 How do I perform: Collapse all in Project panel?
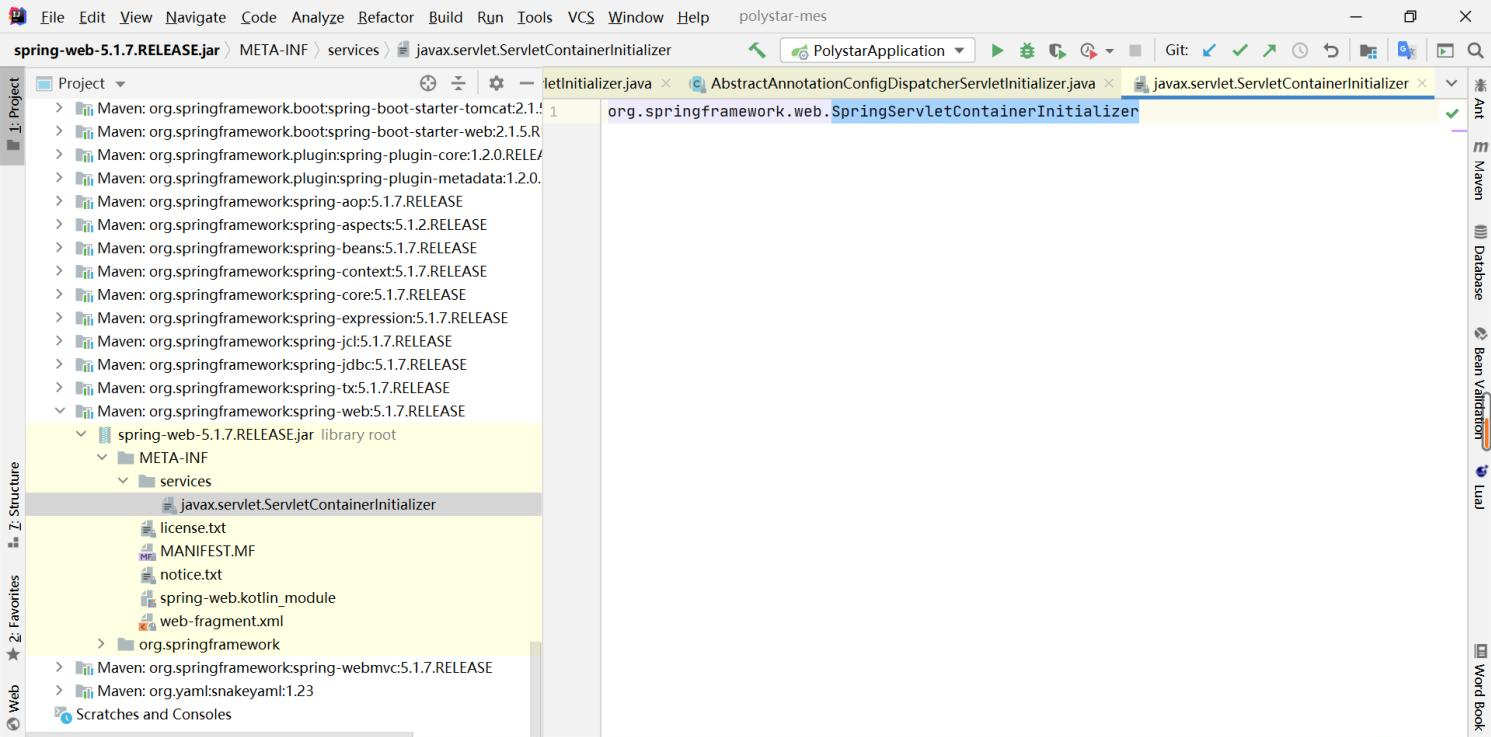pos(458,83)
